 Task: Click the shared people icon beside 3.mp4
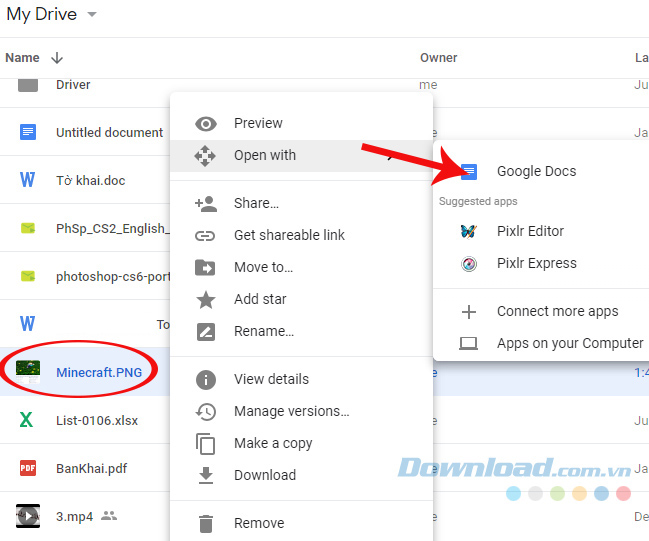(x=109, y=515)
